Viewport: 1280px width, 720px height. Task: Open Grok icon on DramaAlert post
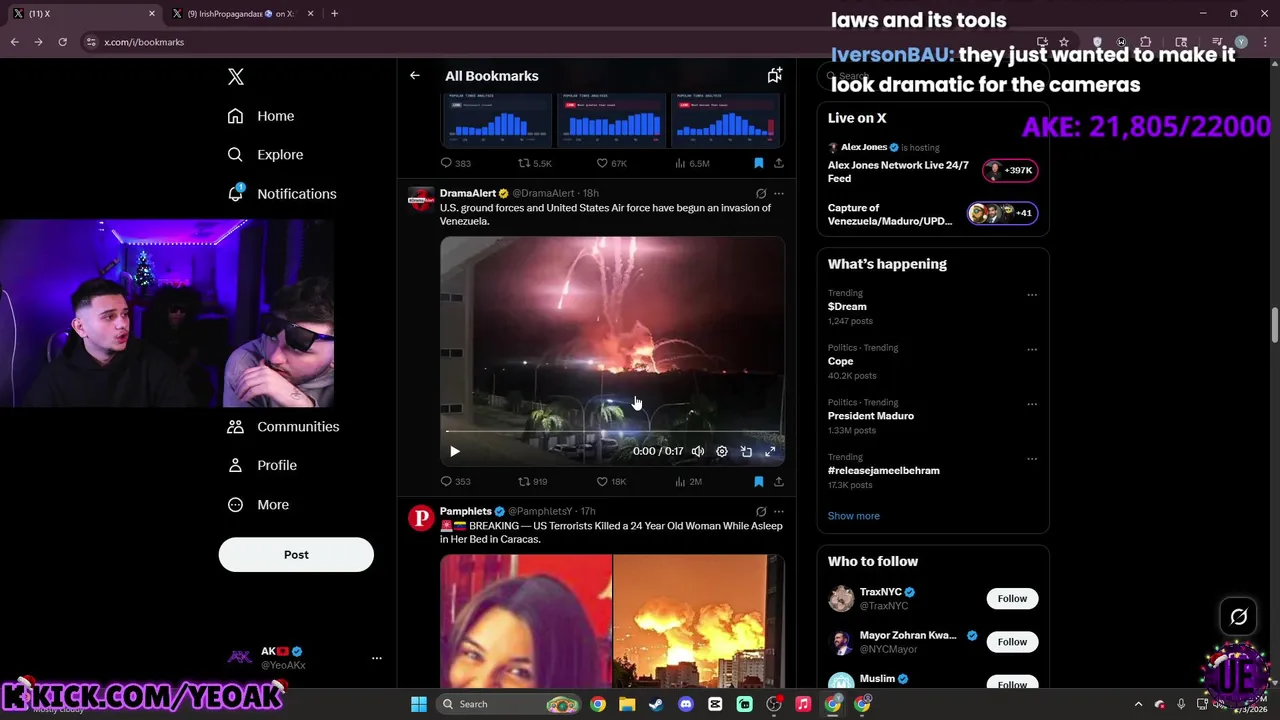click(x=761, y=194)
